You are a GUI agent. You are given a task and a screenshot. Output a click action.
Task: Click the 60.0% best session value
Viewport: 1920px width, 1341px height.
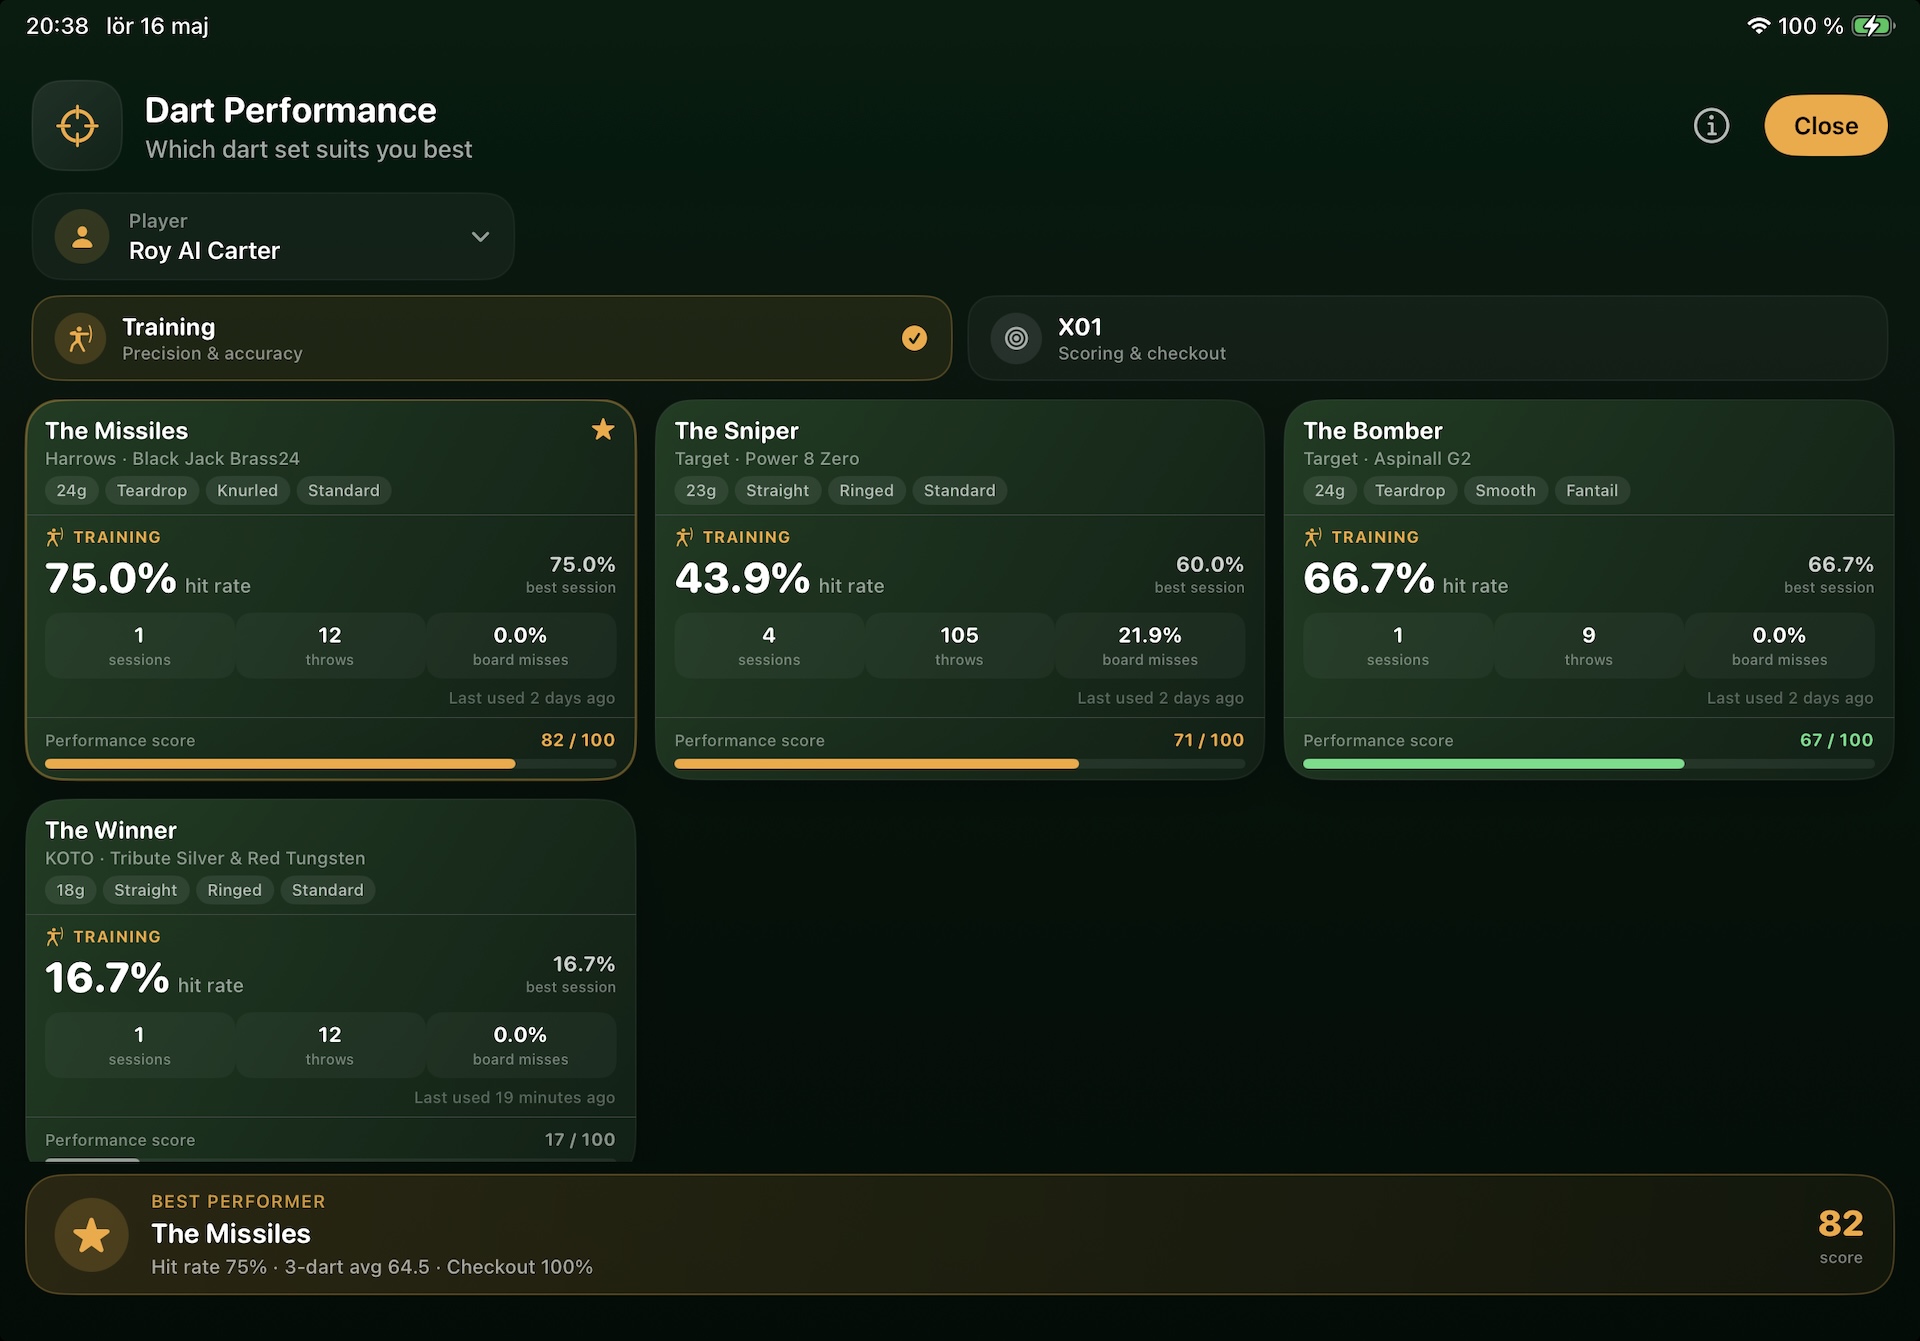click(x=1209, y=565)
